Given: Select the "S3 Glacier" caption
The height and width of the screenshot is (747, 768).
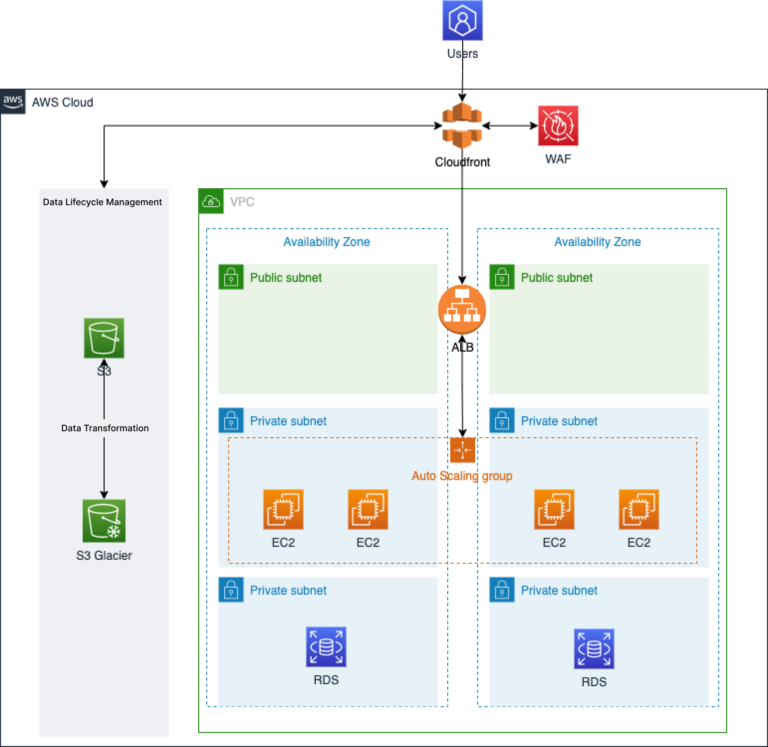Looking at the screenshot, I should 104,555.
